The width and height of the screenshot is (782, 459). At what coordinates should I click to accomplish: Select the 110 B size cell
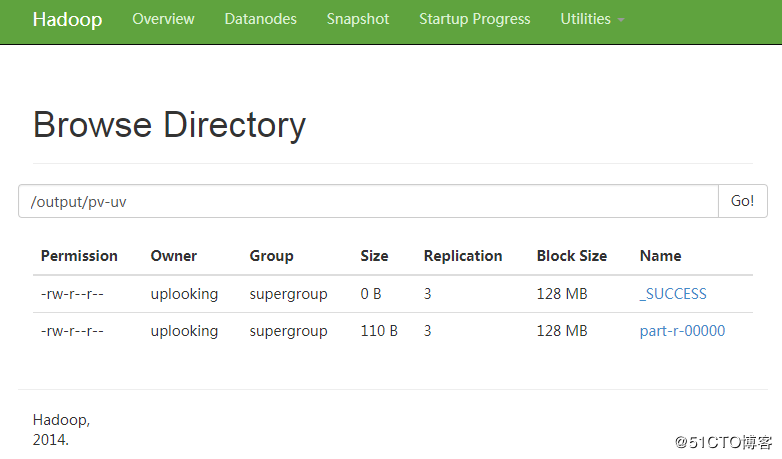379,331
